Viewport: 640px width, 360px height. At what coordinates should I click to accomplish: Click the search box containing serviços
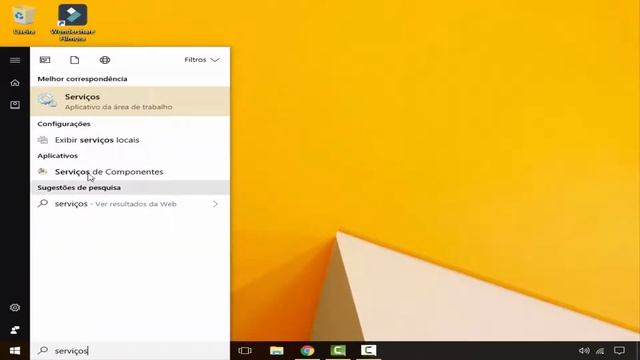pos(130,351)
